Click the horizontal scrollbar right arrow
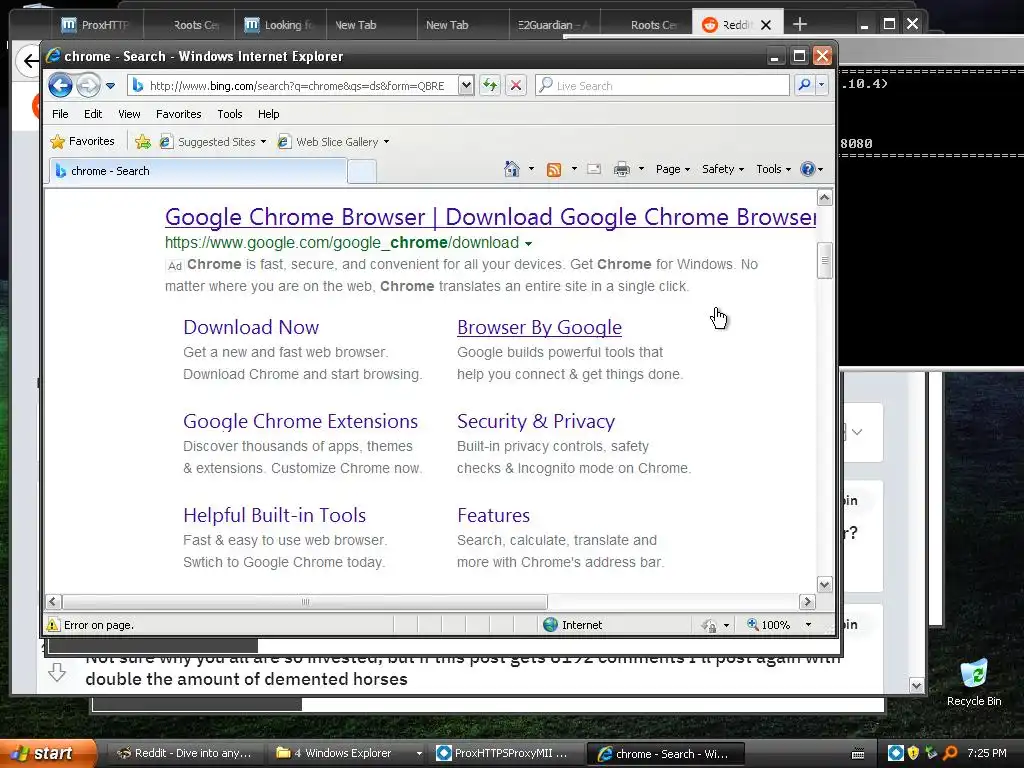This screenshot has width=1024, height=768. 807,601
